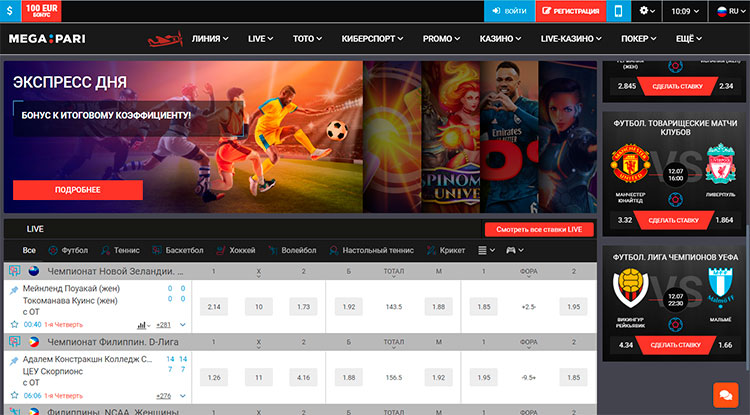Click the Войти login button
Viewport: 750px width, 415px height.
click(x=509, y=11)
